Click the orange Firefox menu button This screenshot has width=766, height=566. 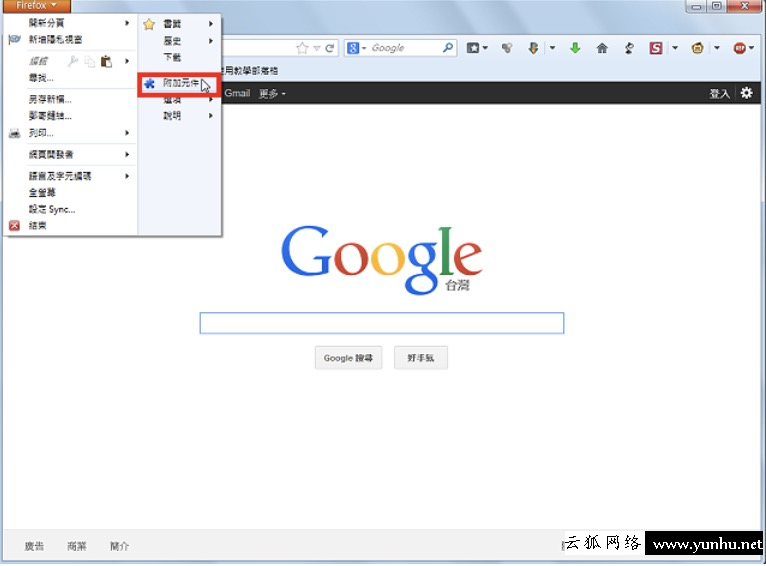coord(36,5)
